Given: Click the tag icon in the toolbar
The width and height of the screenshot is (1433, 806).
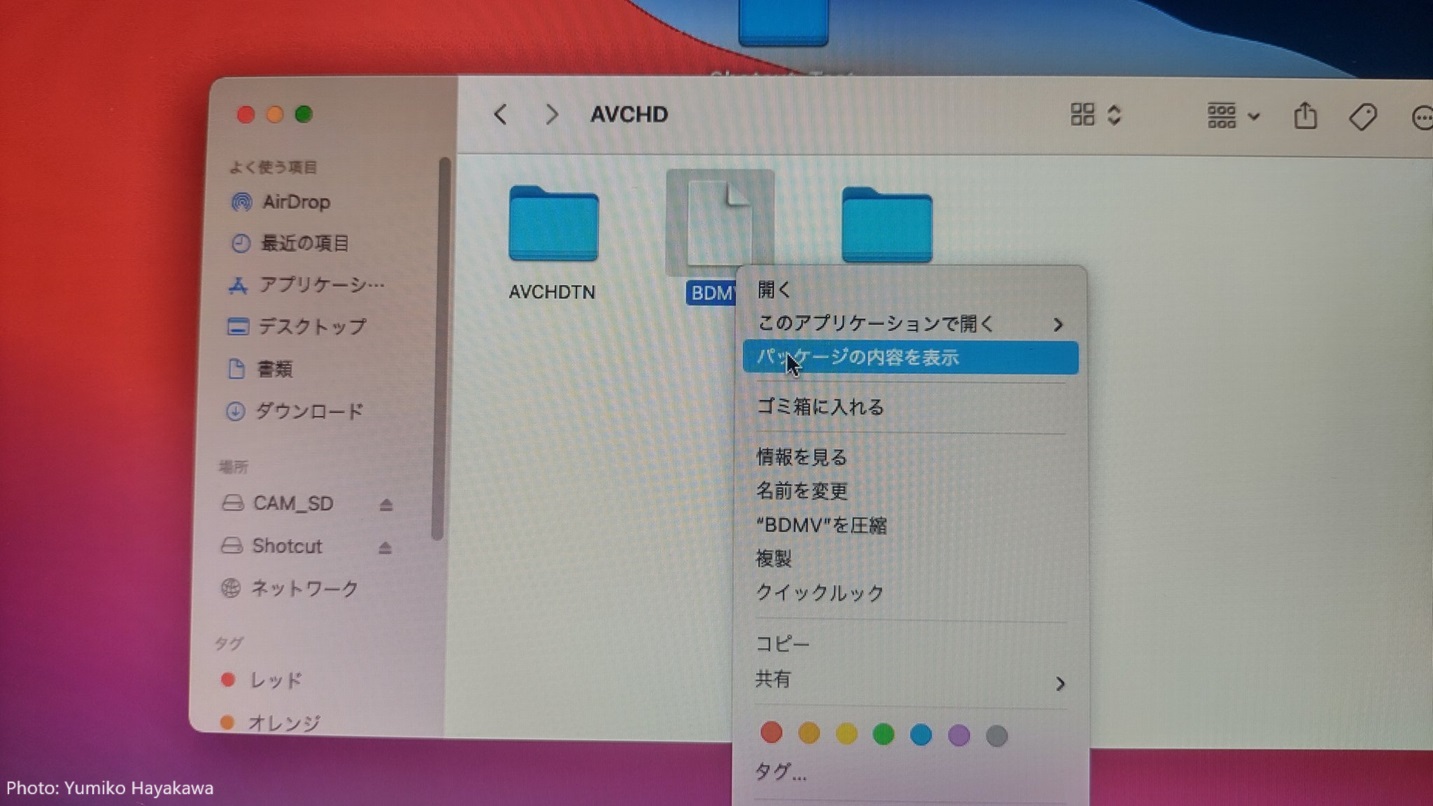Looking at the screenshot, I should [1363, 117].
